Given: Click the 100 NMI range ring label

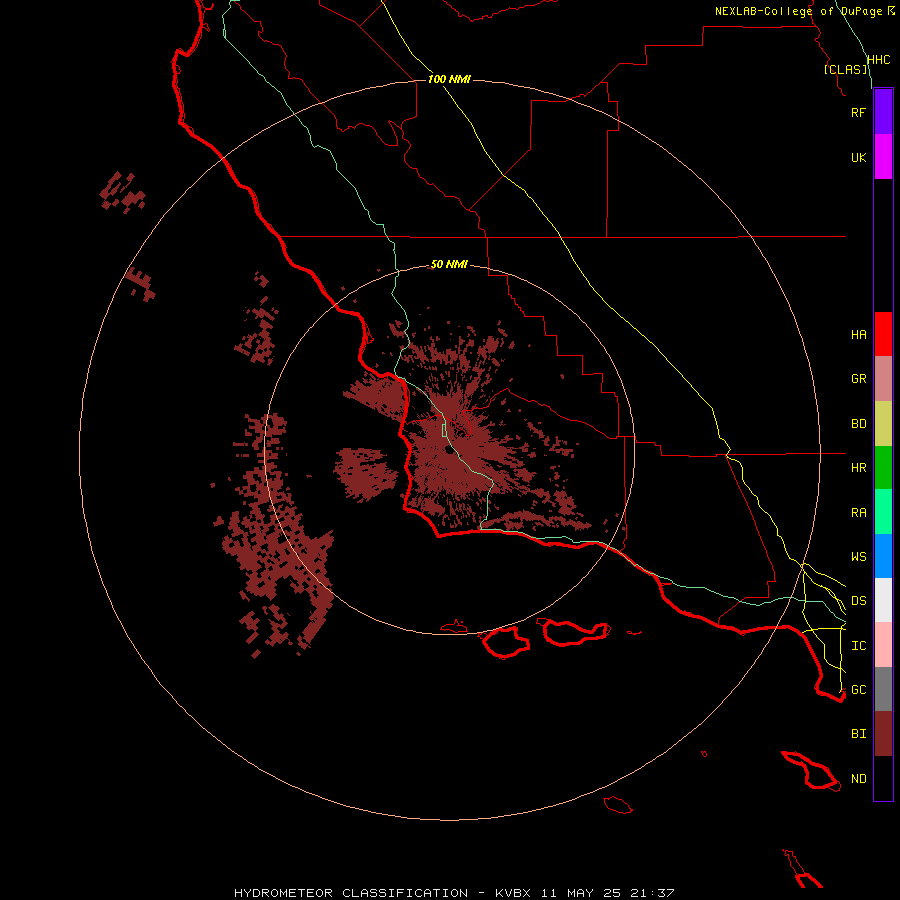Looking at the screenshot, I should point(449,79).
